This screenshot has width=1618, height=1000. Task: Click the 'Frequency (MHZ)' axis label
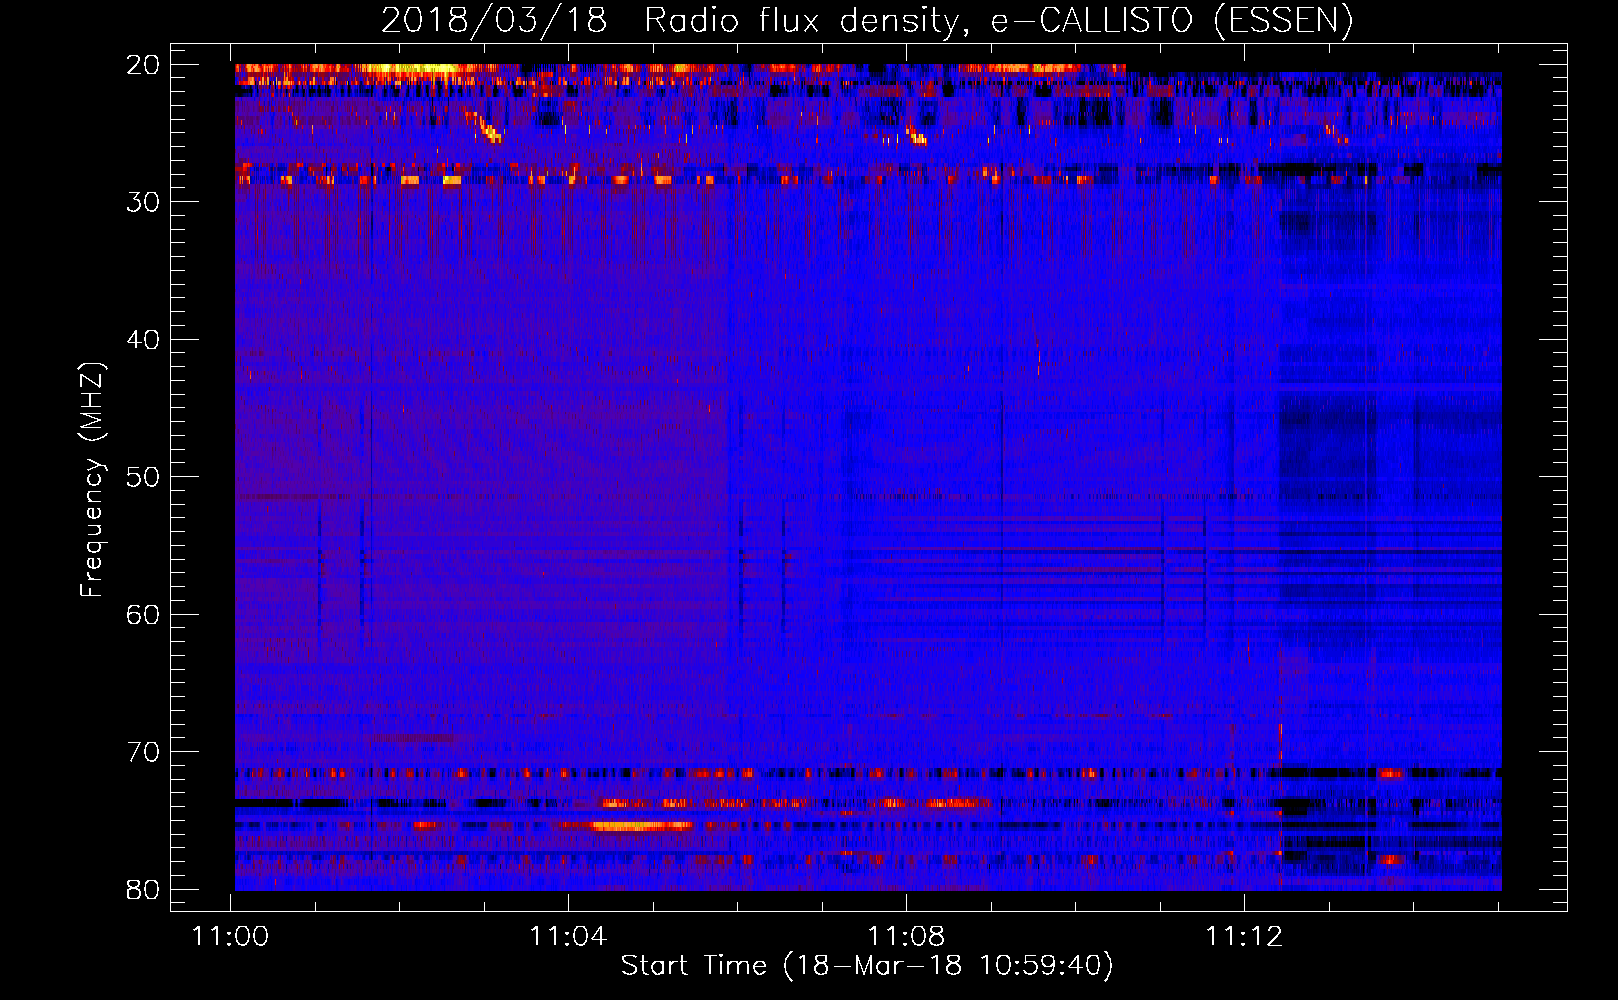[92, 479]
